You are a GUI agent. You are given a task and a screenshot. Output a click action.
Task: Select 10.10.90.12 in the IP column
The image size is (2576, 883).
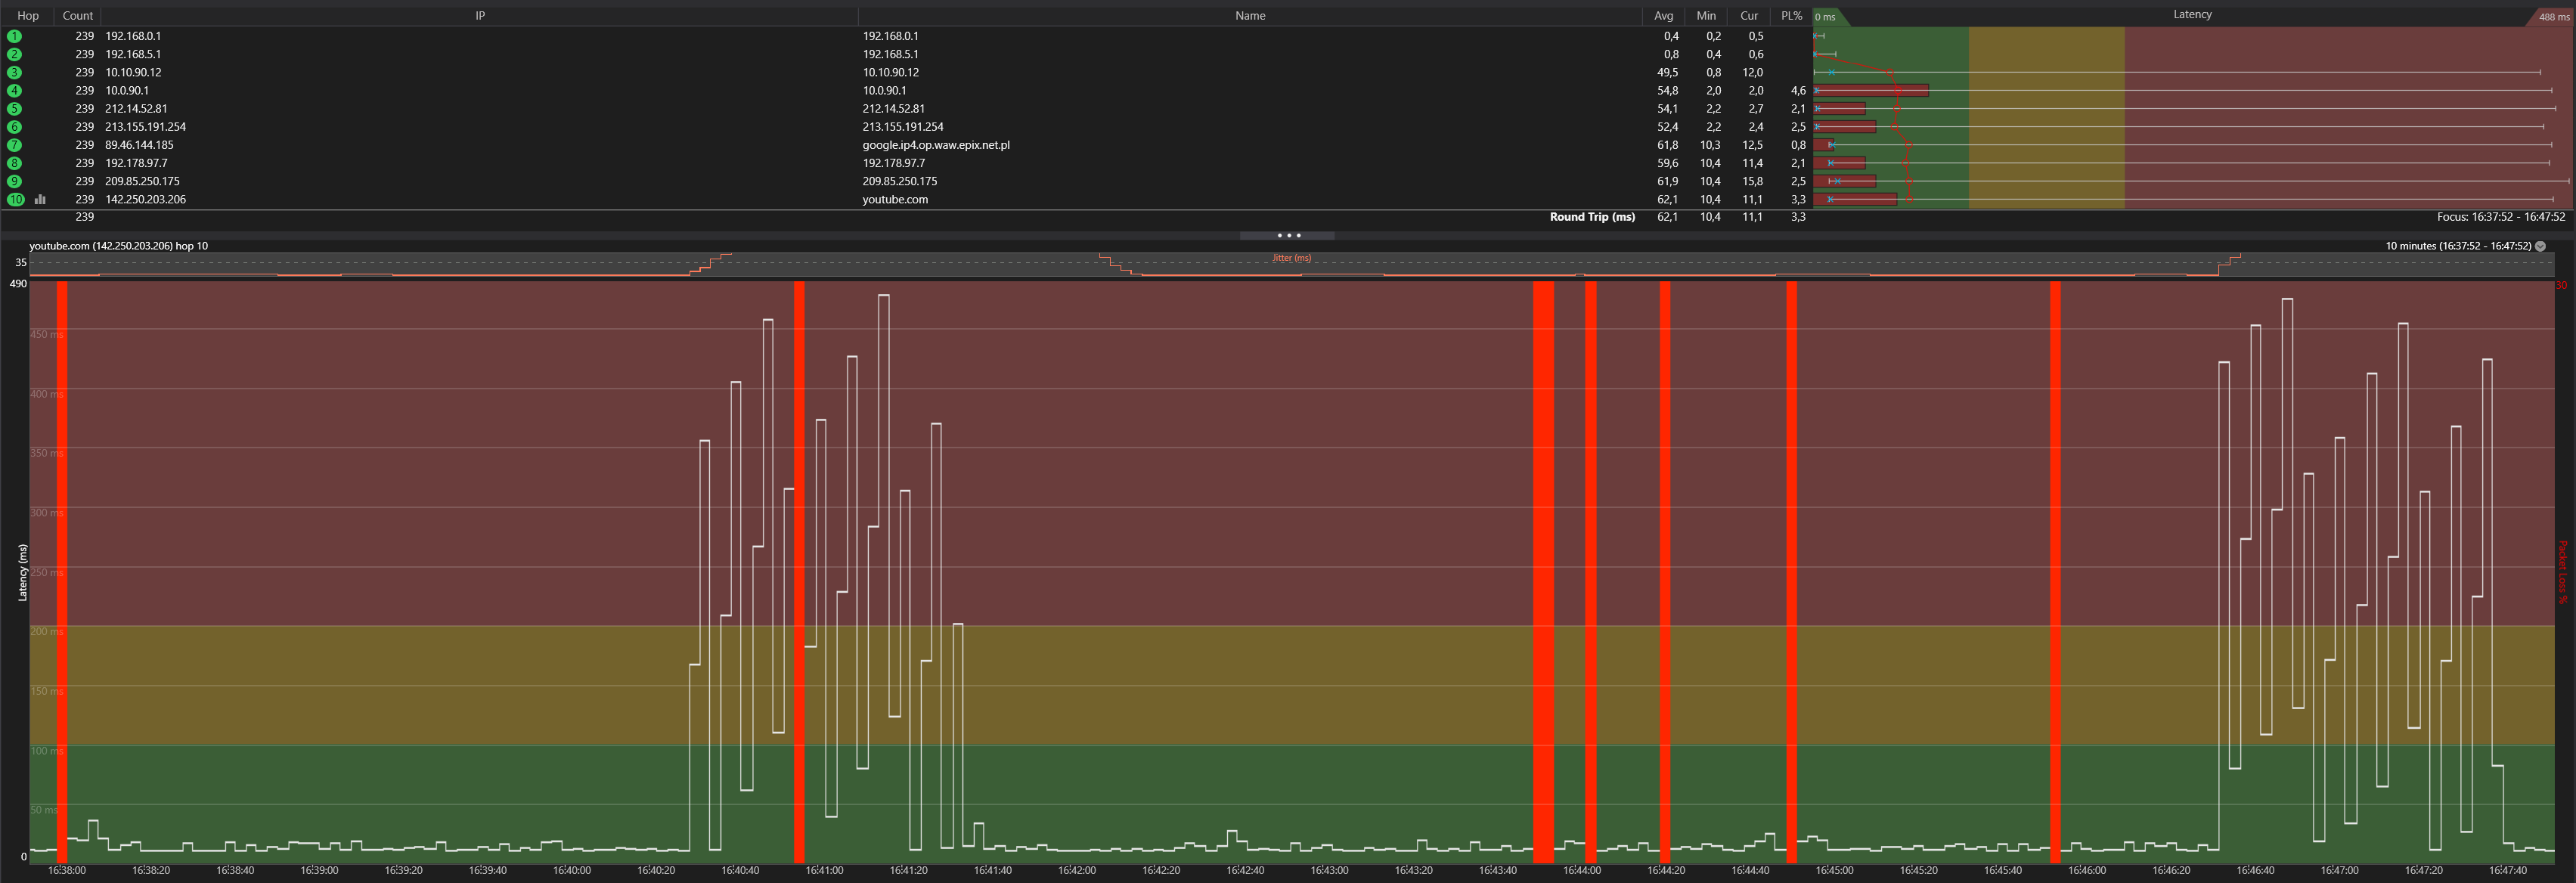pyautogui.click(x=133, y=72)
